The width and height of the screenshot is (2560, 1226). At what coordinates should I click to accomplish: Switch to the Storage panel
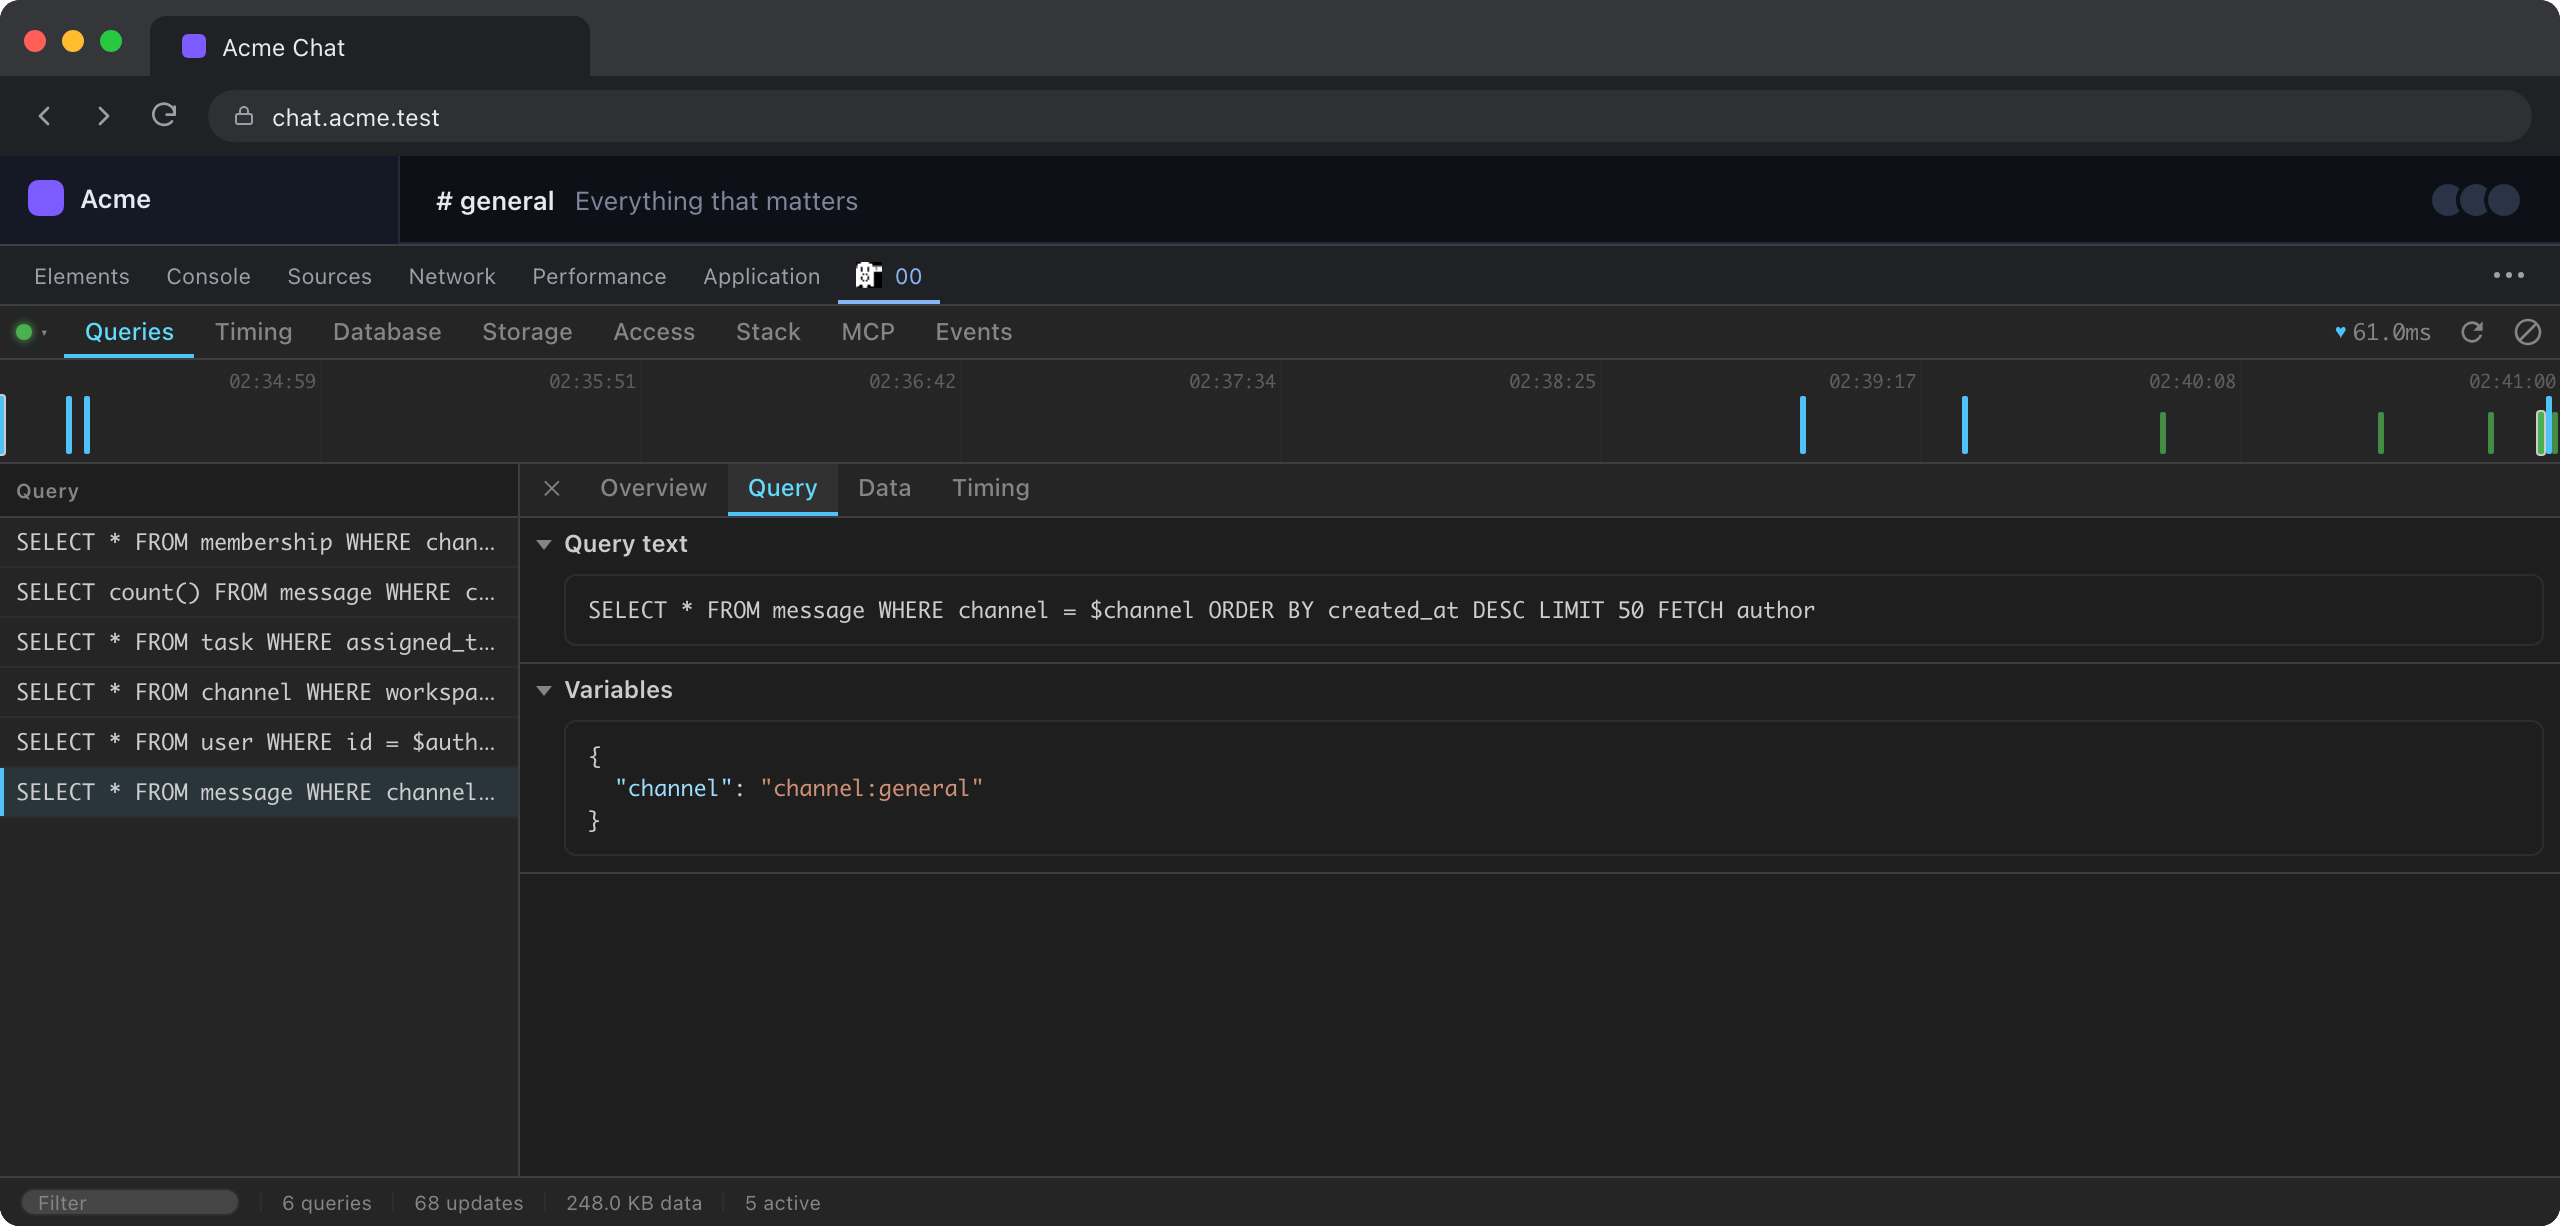(x=527, y=332)
